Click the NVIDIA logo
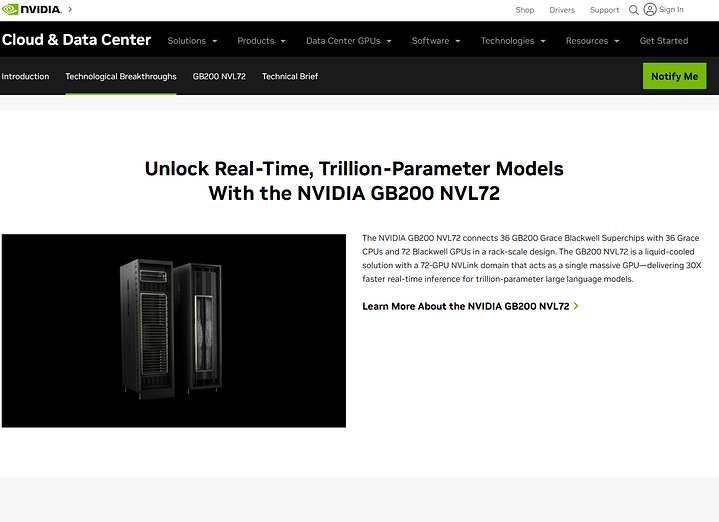Image resolution: width=719 pixels, height=522 pixels. tap(32, 10)
